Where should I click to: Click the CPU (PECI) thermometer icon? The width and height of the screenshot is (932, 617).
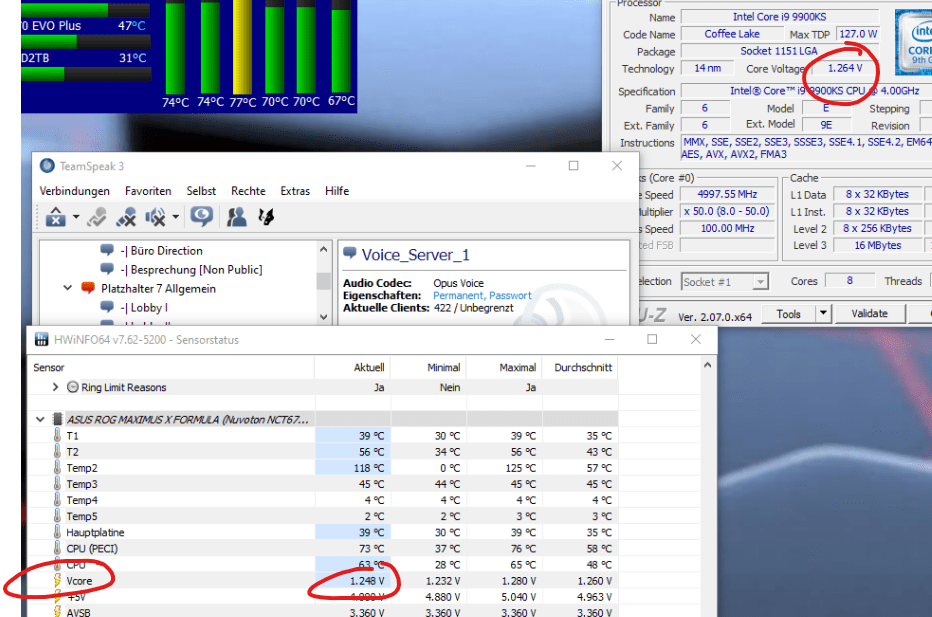point(57,547)
